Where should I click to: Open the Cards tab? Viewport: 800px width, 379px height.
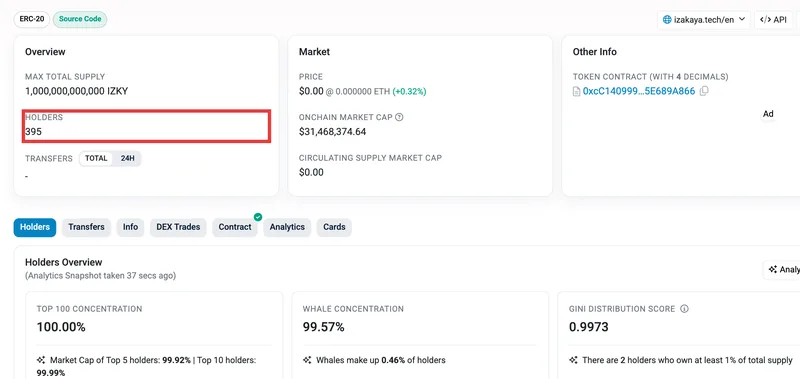pos(334,227)
